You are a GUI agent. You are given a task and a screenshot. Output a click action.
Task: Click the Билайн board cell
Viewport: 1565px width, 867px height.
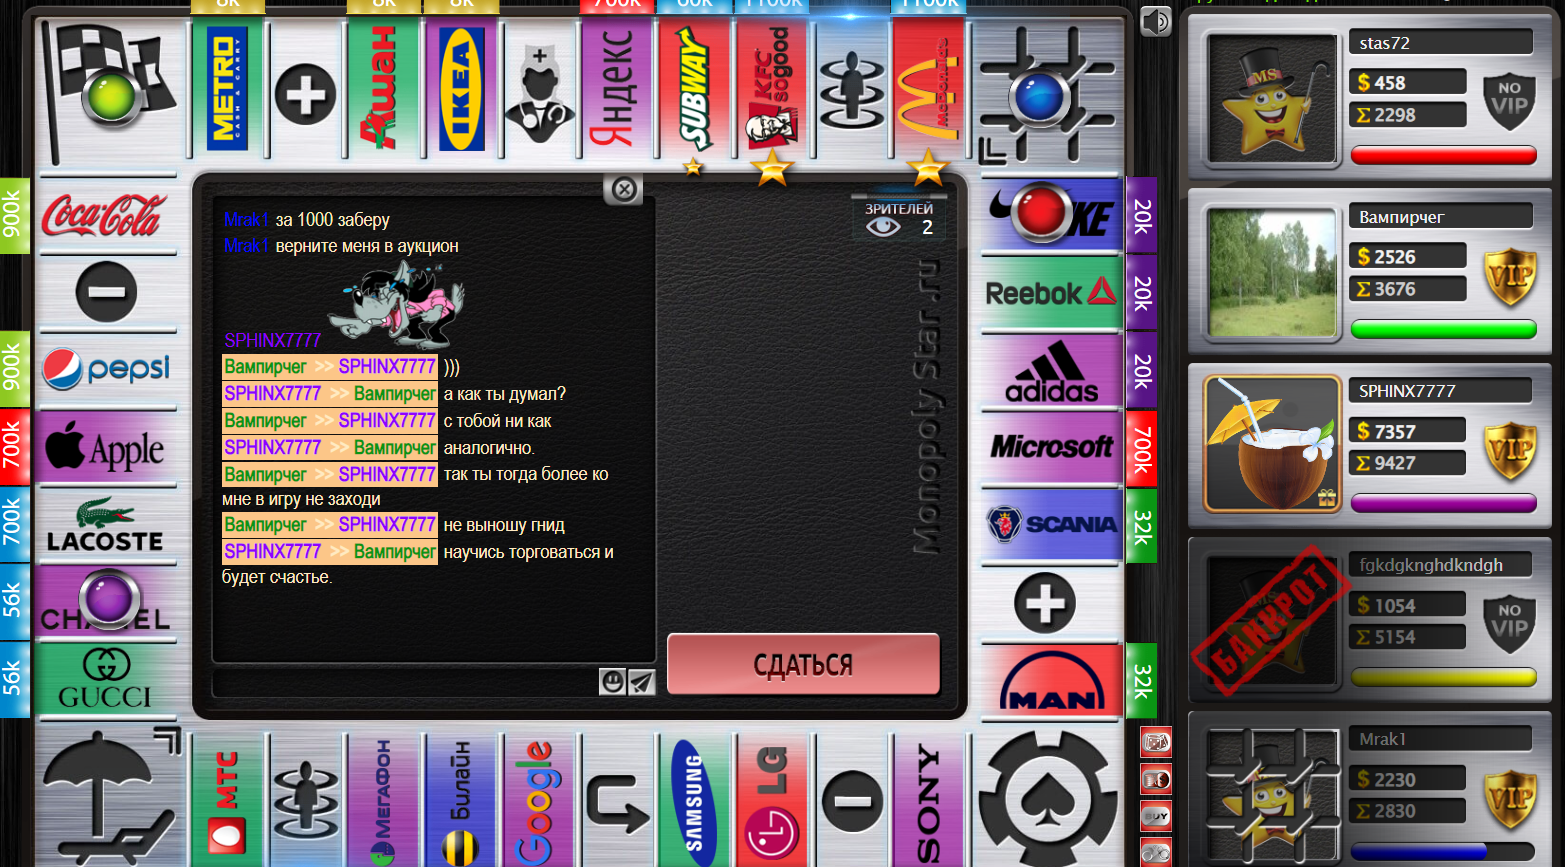(x=461, y=800)
